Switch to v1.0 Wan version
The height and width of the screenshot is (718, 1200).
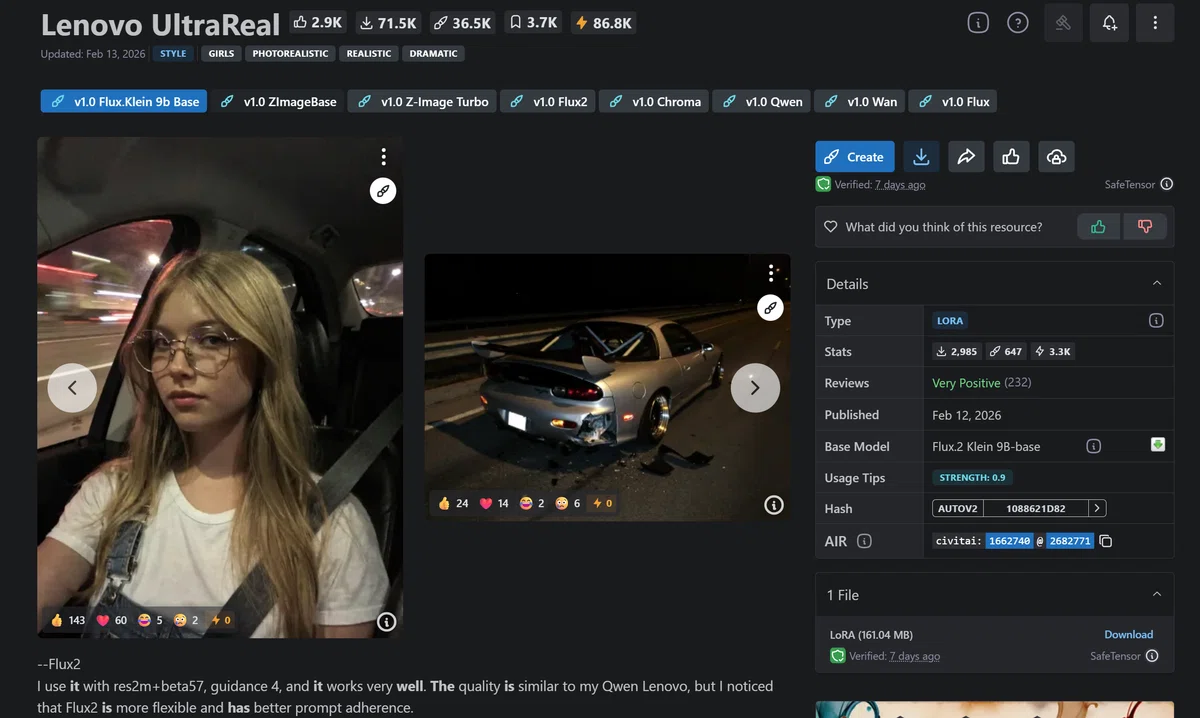[x=860, y=101]
